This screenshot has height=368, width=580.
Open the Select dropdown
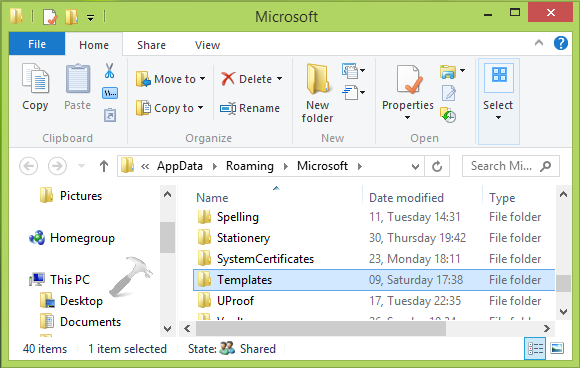coord(498,101)
